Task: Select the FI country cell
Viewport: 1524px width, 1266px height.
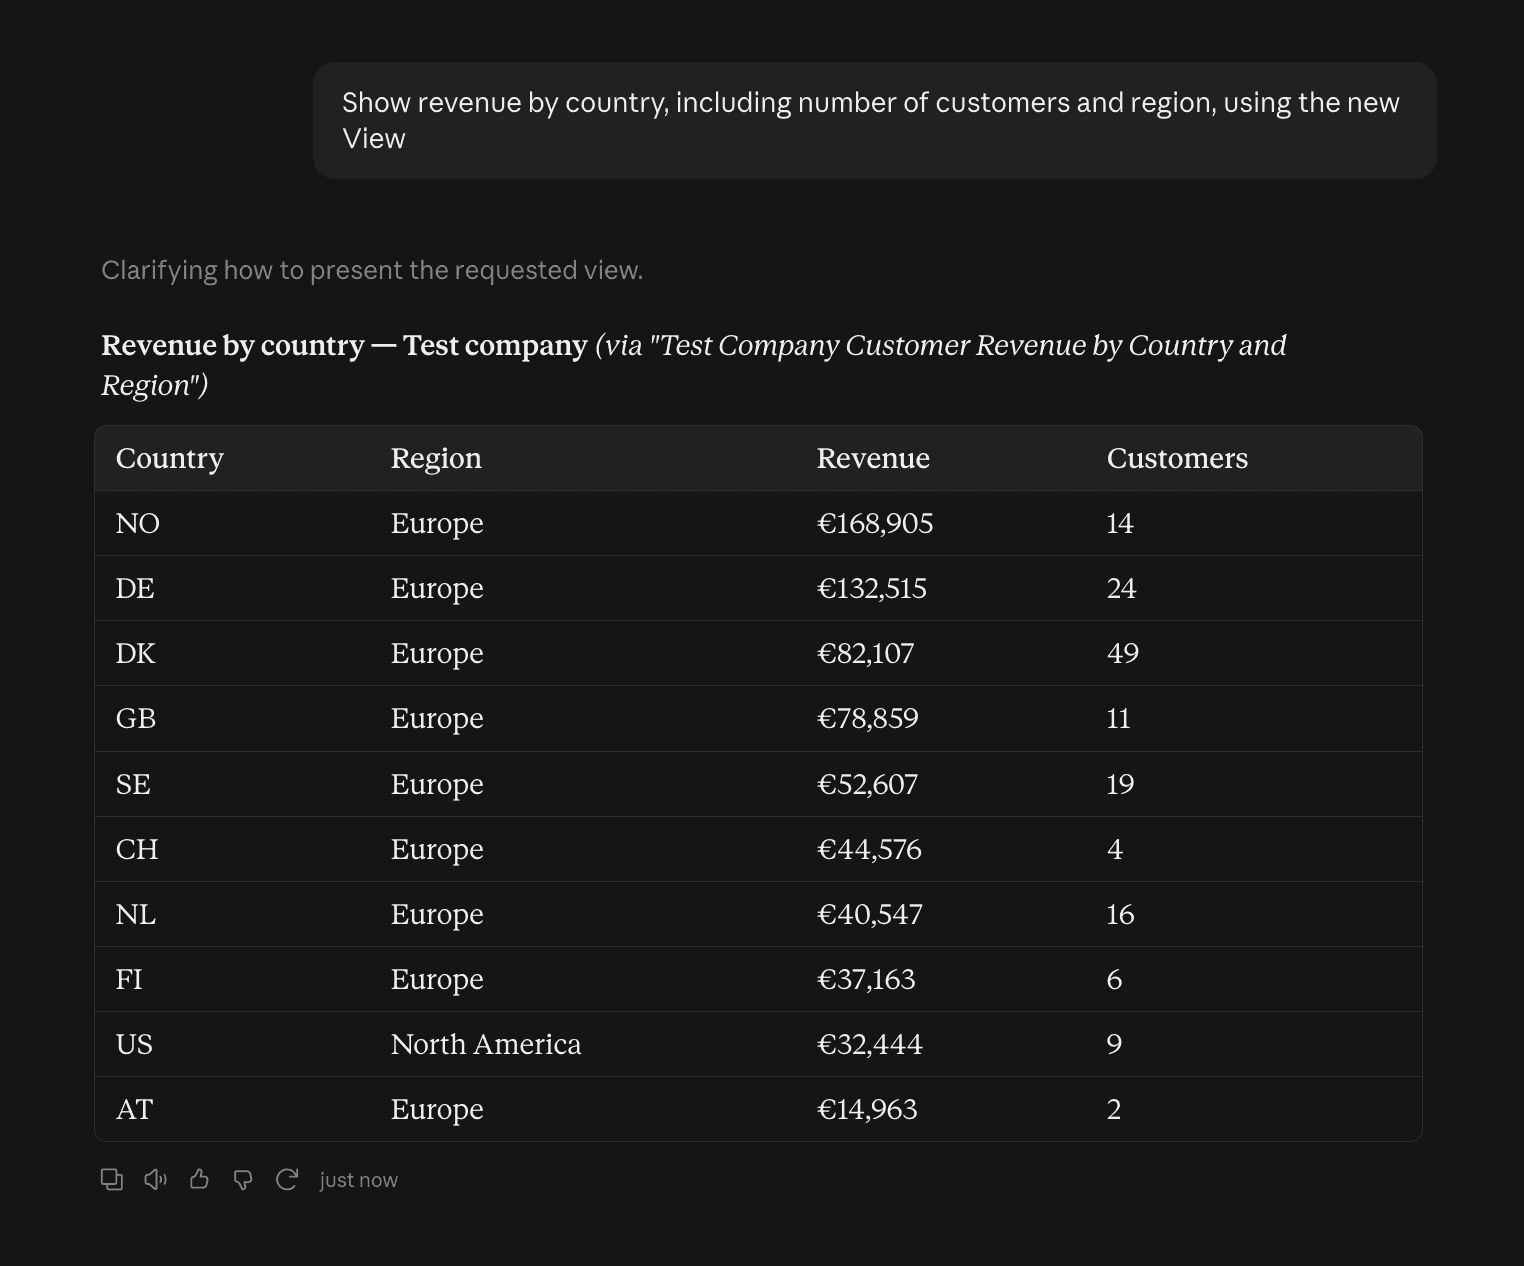Action: [x=129, y=979]
